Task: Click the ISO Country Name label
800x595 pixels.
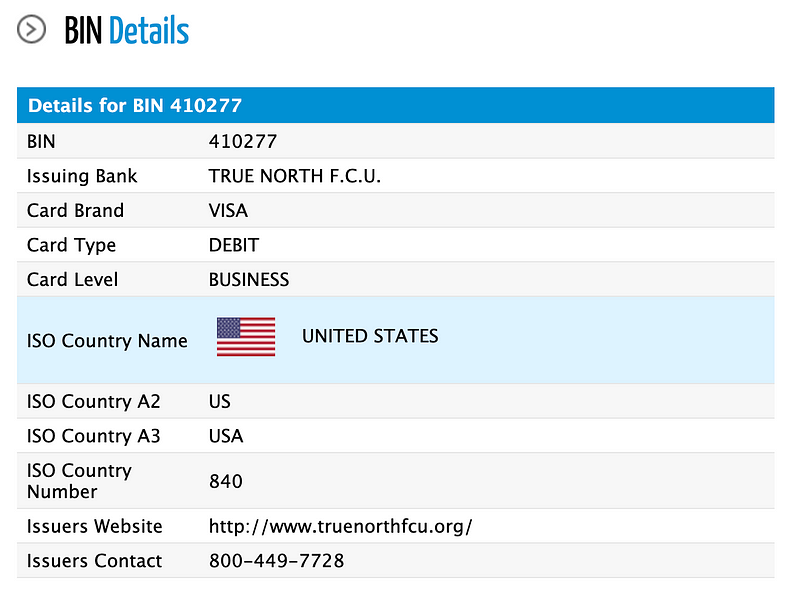Action: pyautogui.click(x=107, y=340)
